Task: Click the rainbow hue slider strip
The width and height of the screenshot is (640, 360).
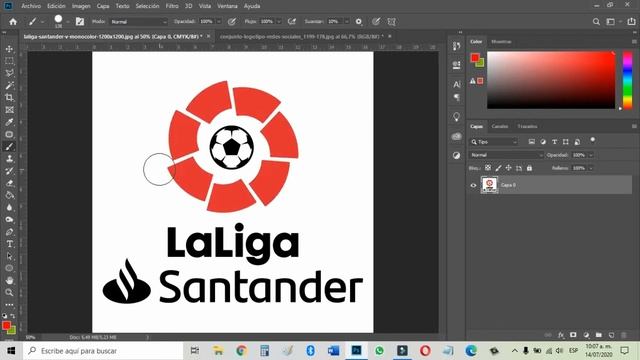Action: click(x=627, y=80)
